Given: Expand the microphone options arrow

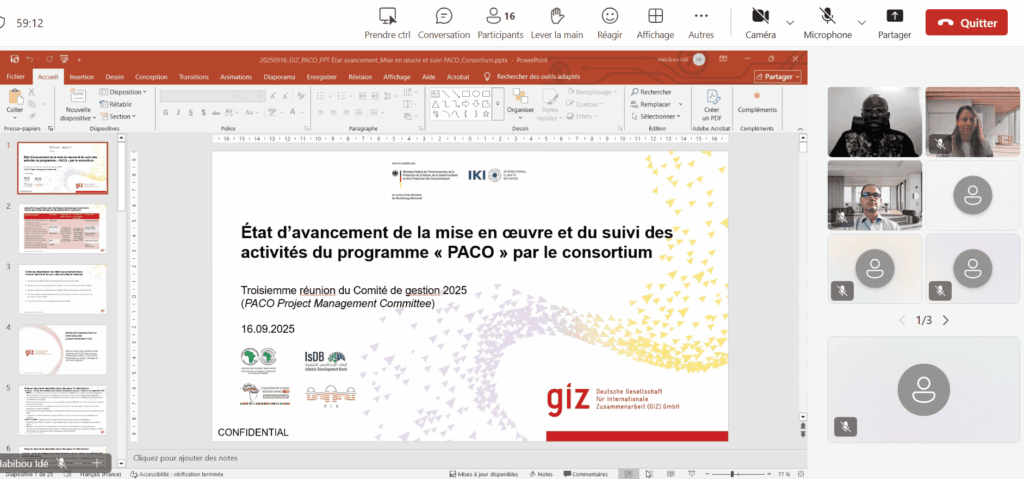Looking at the screenshot, I should point(861,22).
